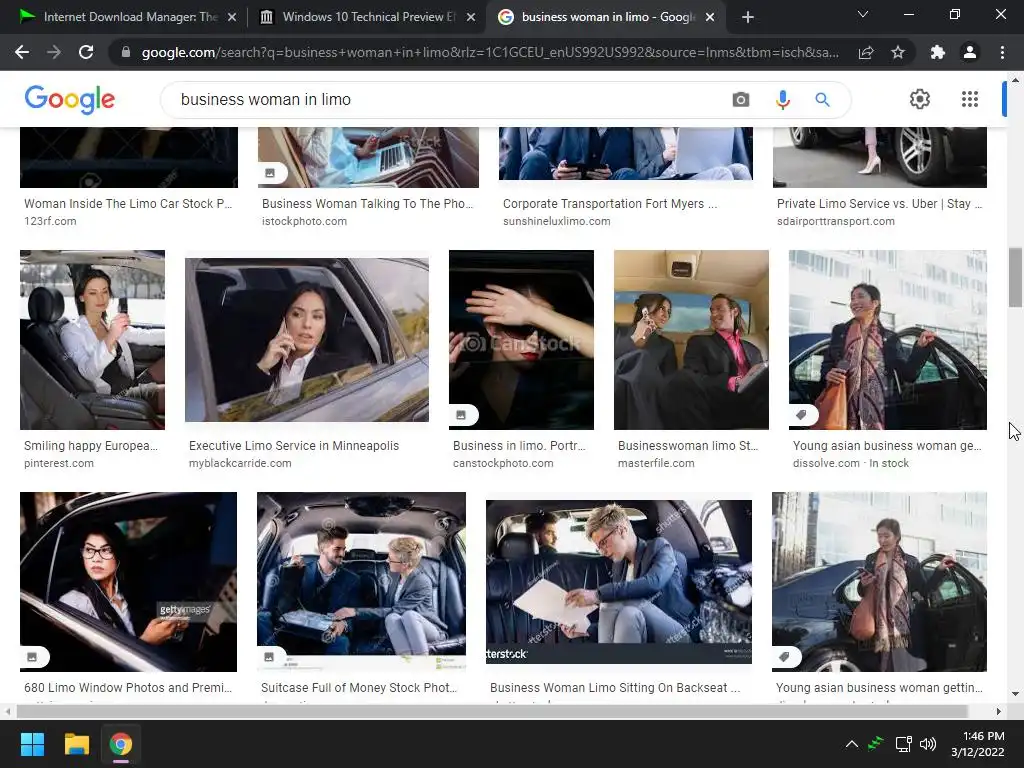This screenshot has width=1024, height=768.
Task: Open Young asian business woman dissolve image
Action: (888, 340)
